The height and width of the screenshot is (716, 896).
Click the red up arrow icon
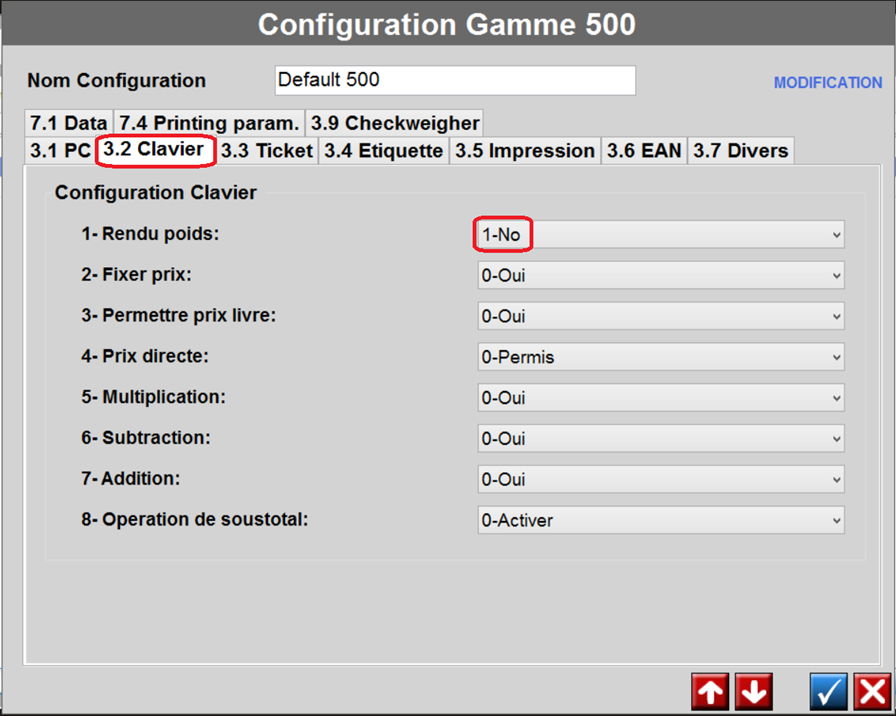[x=710, y=691]
